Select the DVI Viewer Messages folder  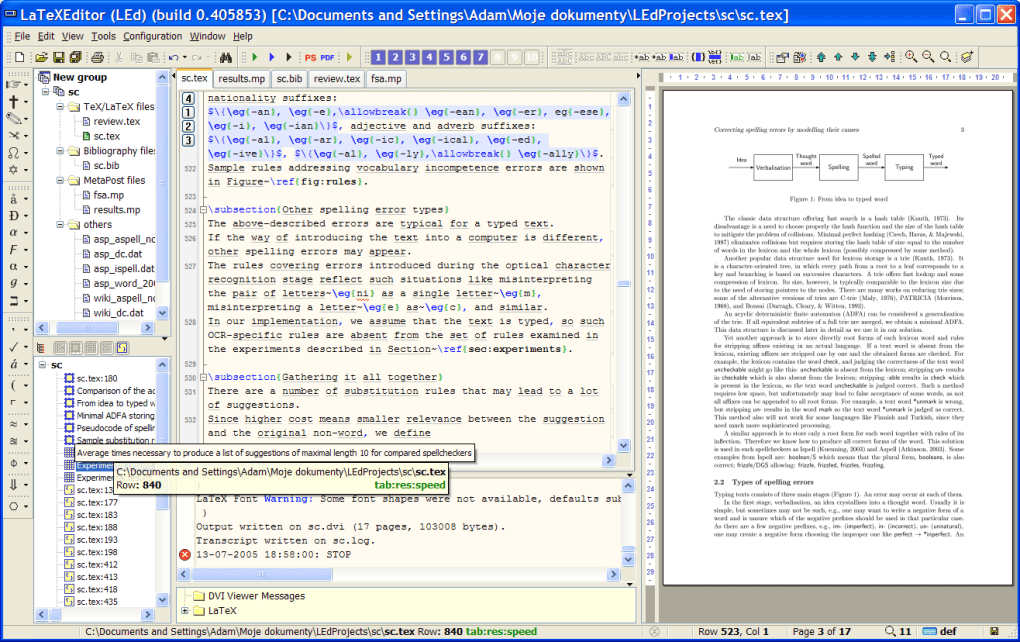256,596
